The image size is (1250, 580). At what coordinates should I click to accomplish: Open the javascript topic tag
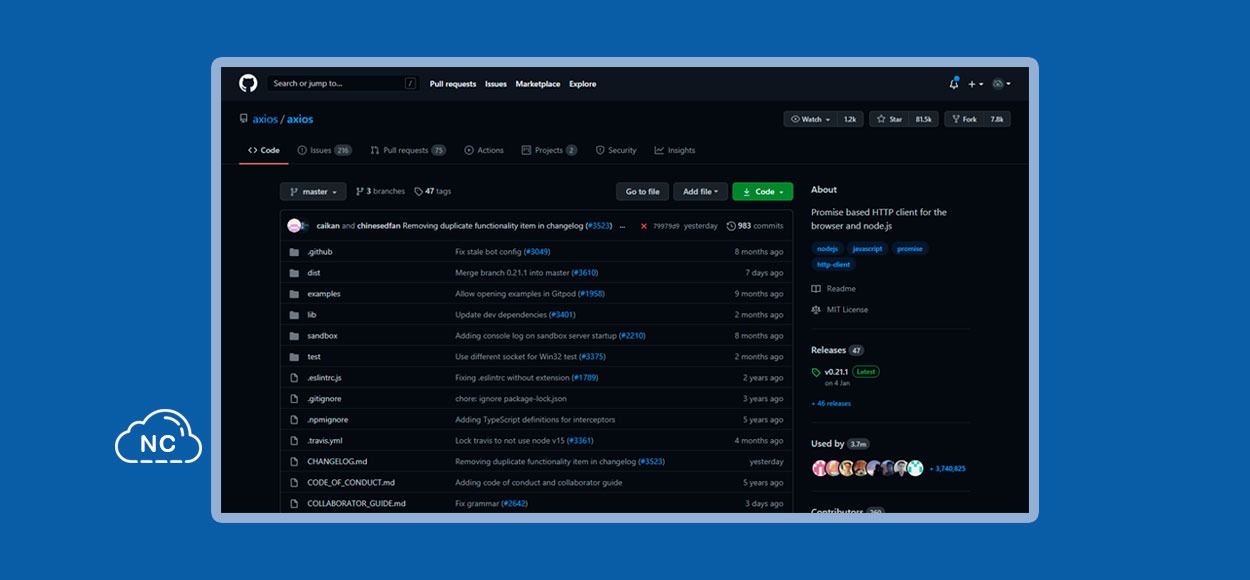(867, 248)
